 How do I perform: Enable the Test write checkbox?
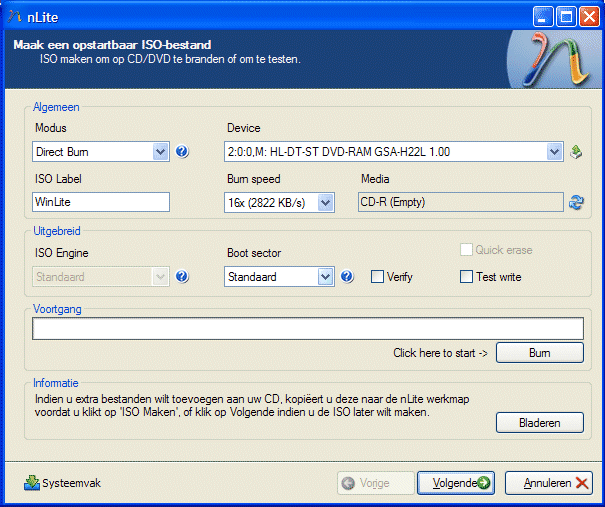[x=466, y=277]
